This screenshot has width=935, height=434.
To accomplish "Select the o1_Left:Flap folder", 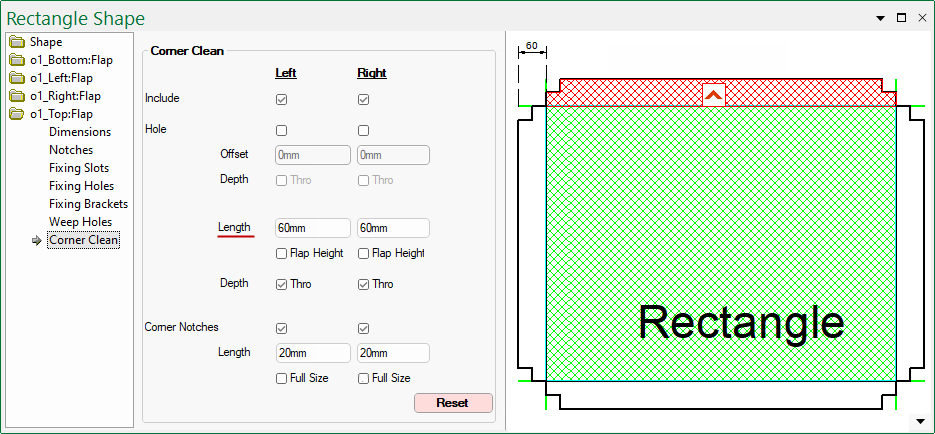I will coord(61,78).
